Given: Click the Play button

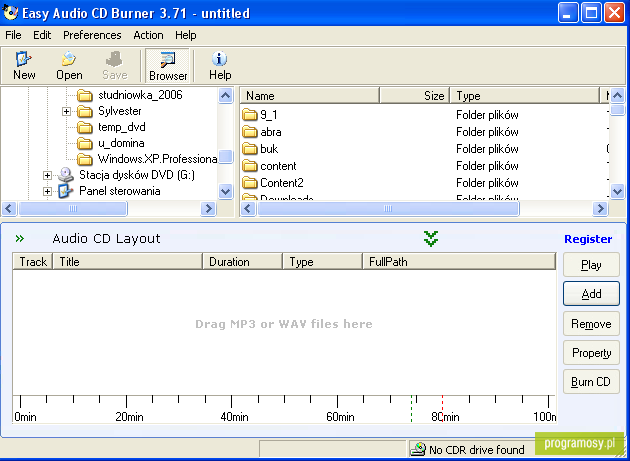Looking at the screenshot, I should pos(591,265).
